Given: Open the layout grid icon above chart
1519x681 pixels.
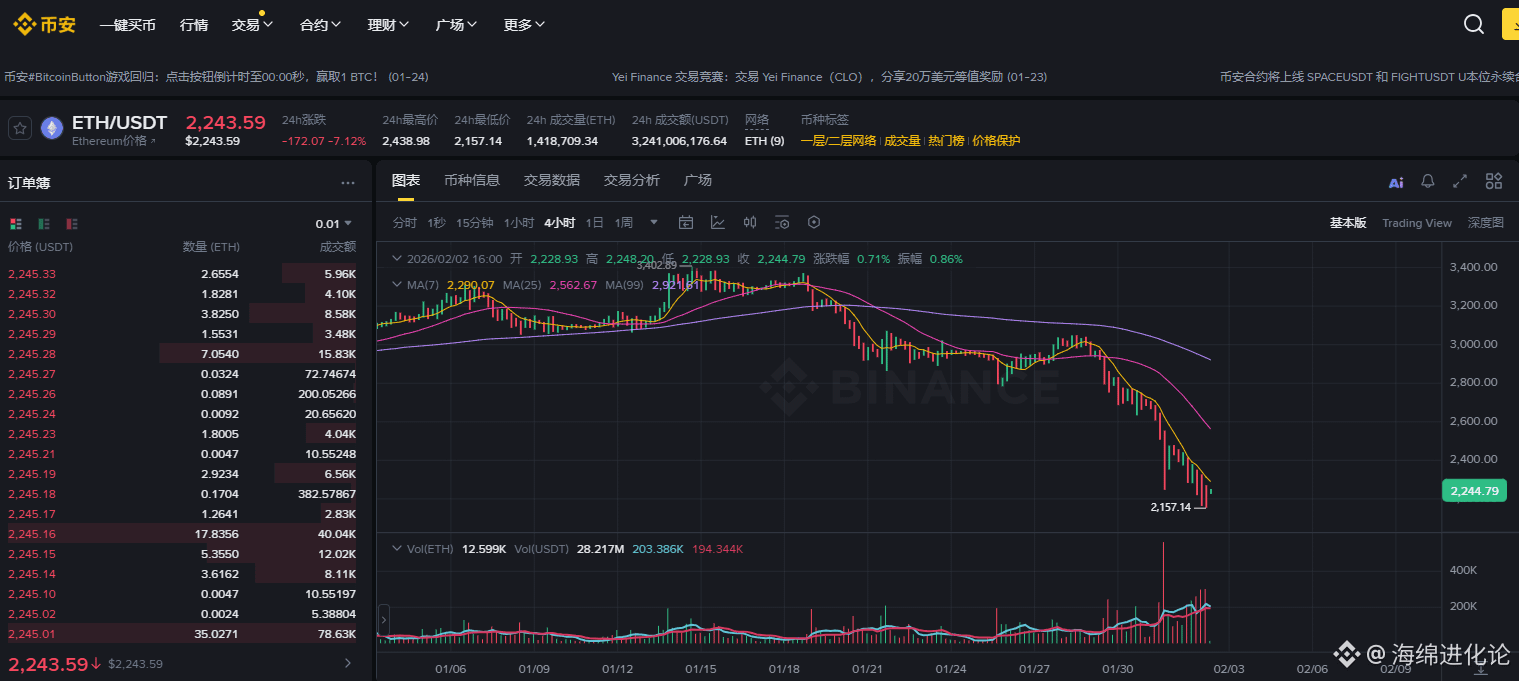Looking at the screenshot, I should point(1493,181).
